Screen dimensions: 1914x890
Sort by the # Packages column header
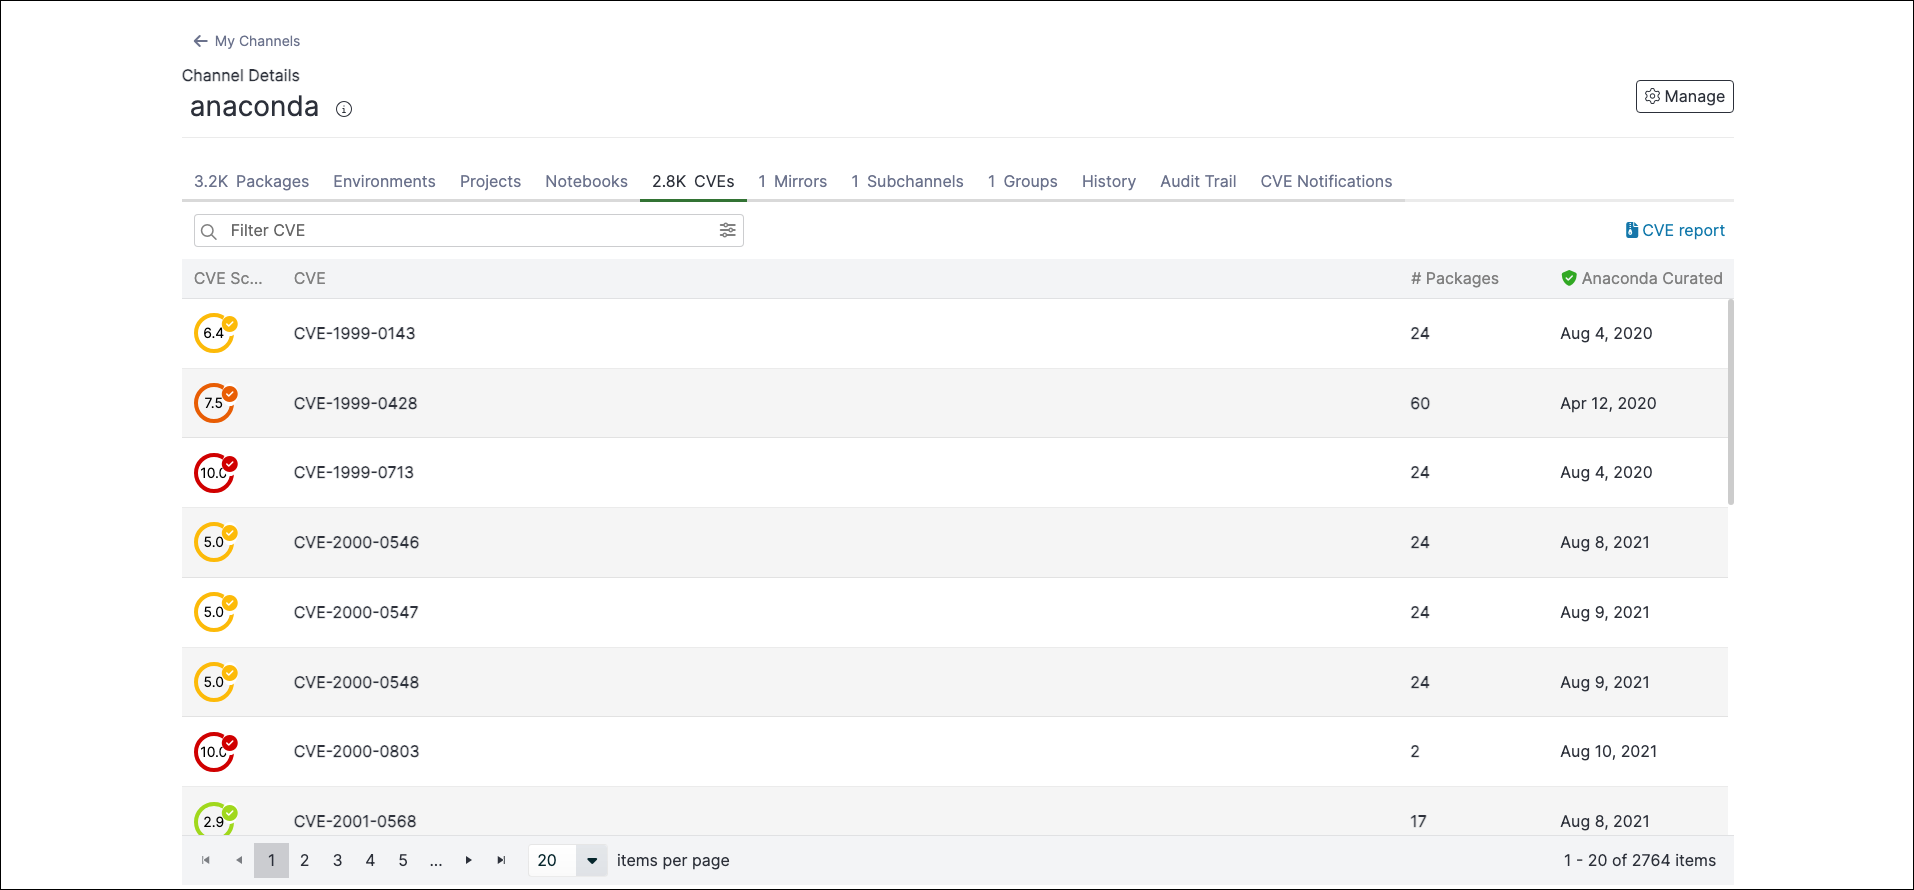[x=1455, y=278]
